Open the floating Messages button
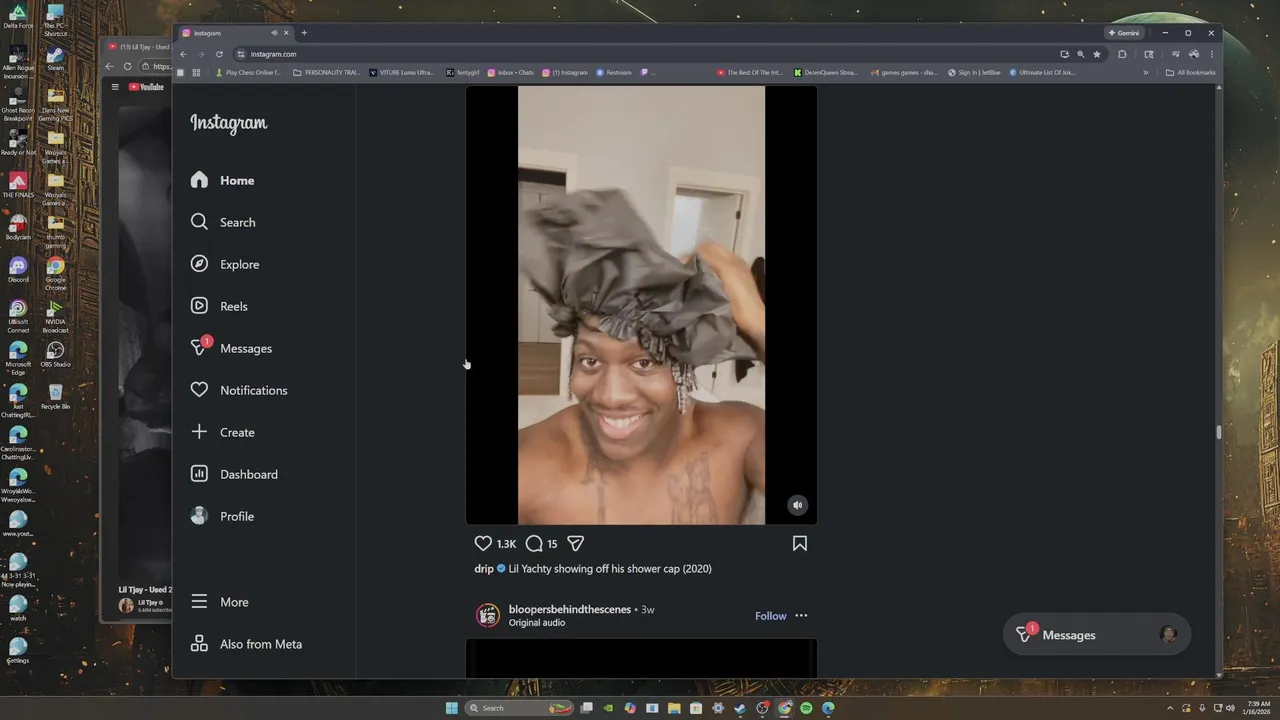The image size is (1280, 720). pos(1097,635)
